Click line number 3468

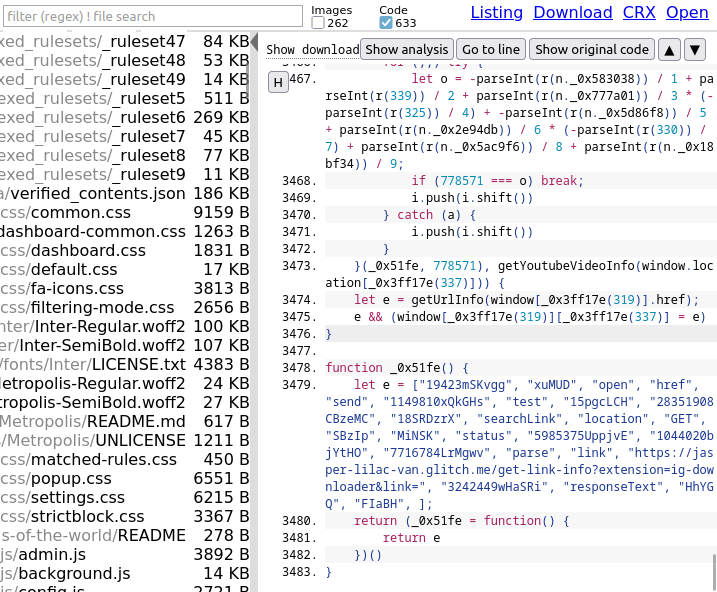pyautogui.click(x=300, y=181)
